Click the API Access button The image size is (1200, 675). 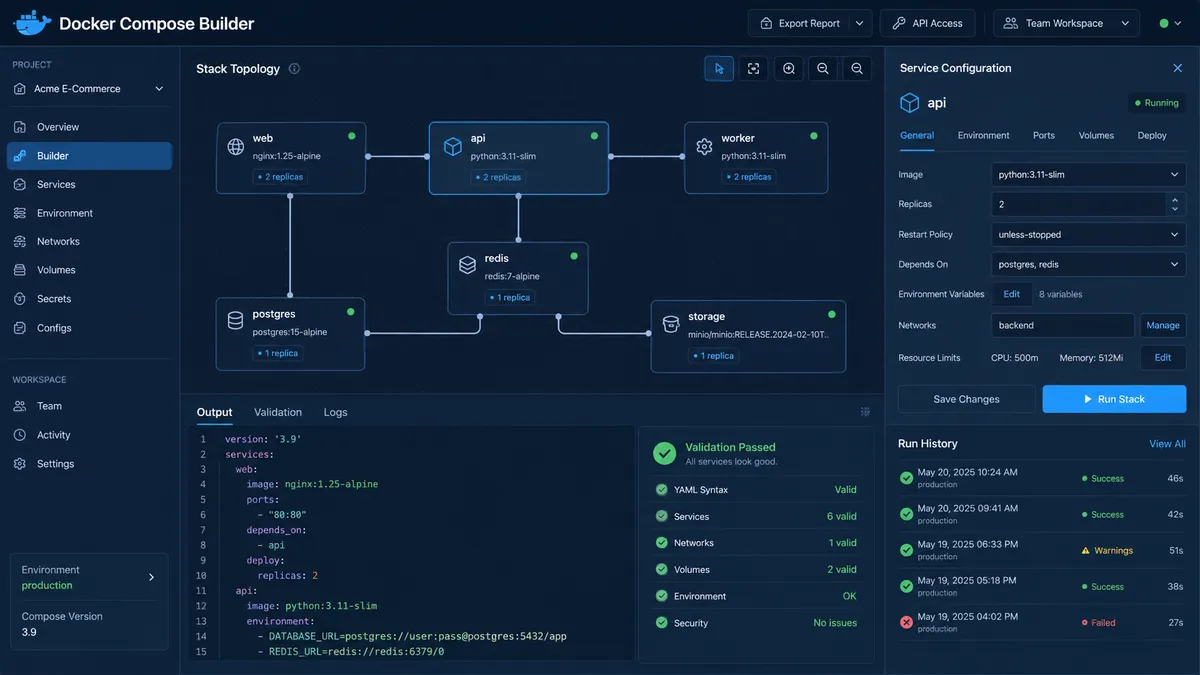pyautogui.click(x=928, y=23)
